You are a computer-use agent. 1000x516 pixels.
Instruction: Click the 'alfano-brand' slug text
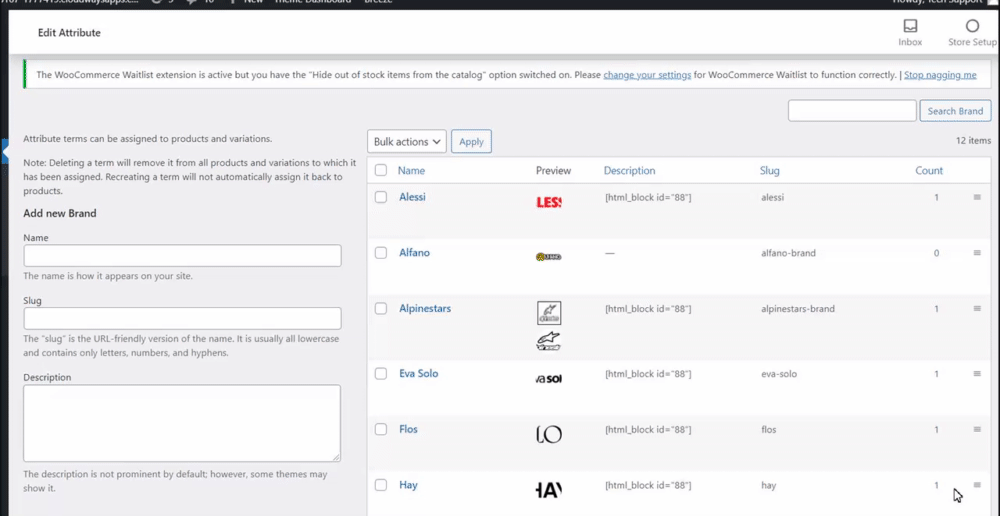tap(788, 253)
